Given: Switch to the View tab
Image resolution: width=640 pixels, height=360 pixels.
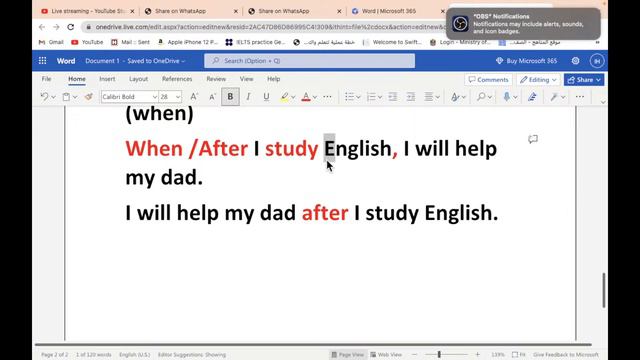Looking at the screenshot, I should coord(246,79).
